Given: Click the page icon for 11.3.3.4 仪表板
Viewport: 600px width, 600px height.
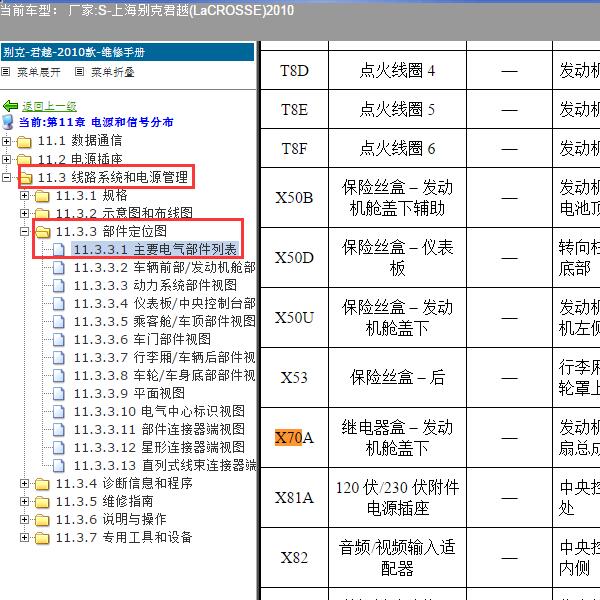Looking at the screenshot, I should 59,303.
